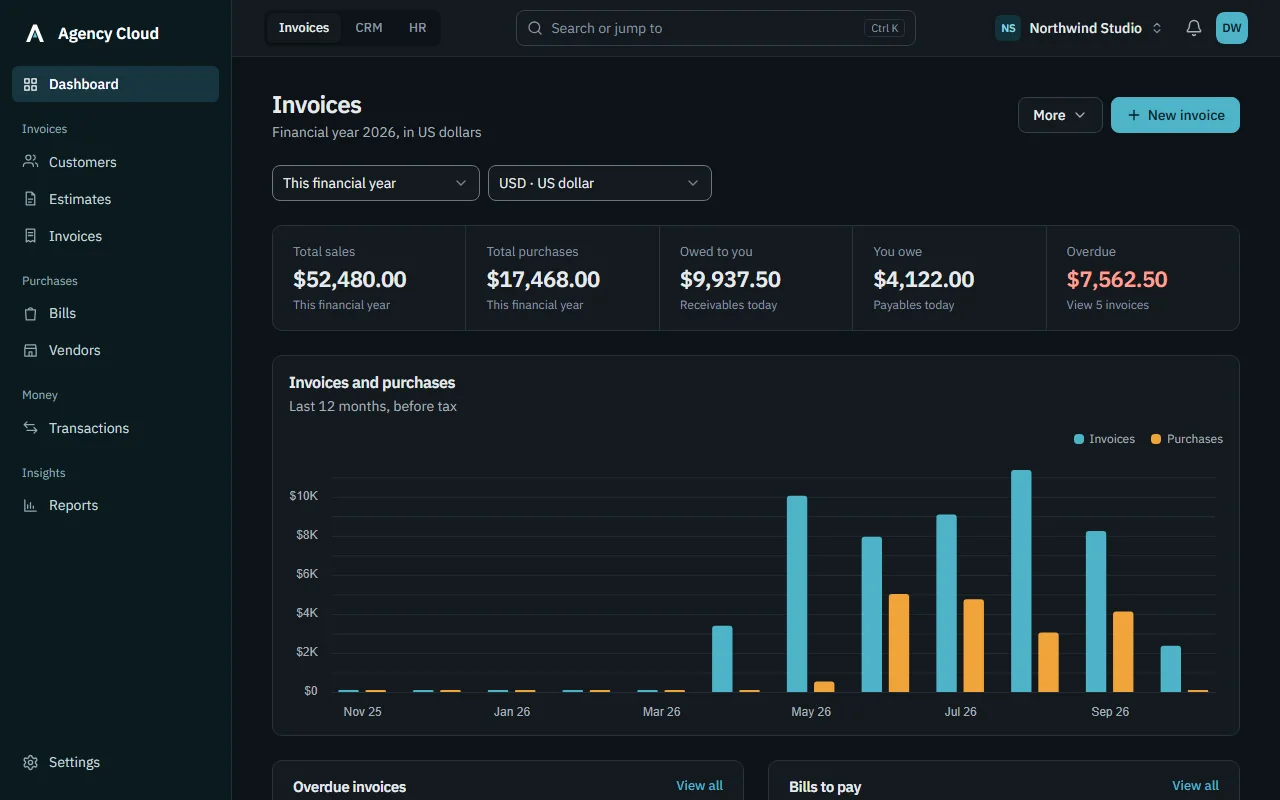
Task: Open notifications bell
Action: click(x=1194, y=28)
